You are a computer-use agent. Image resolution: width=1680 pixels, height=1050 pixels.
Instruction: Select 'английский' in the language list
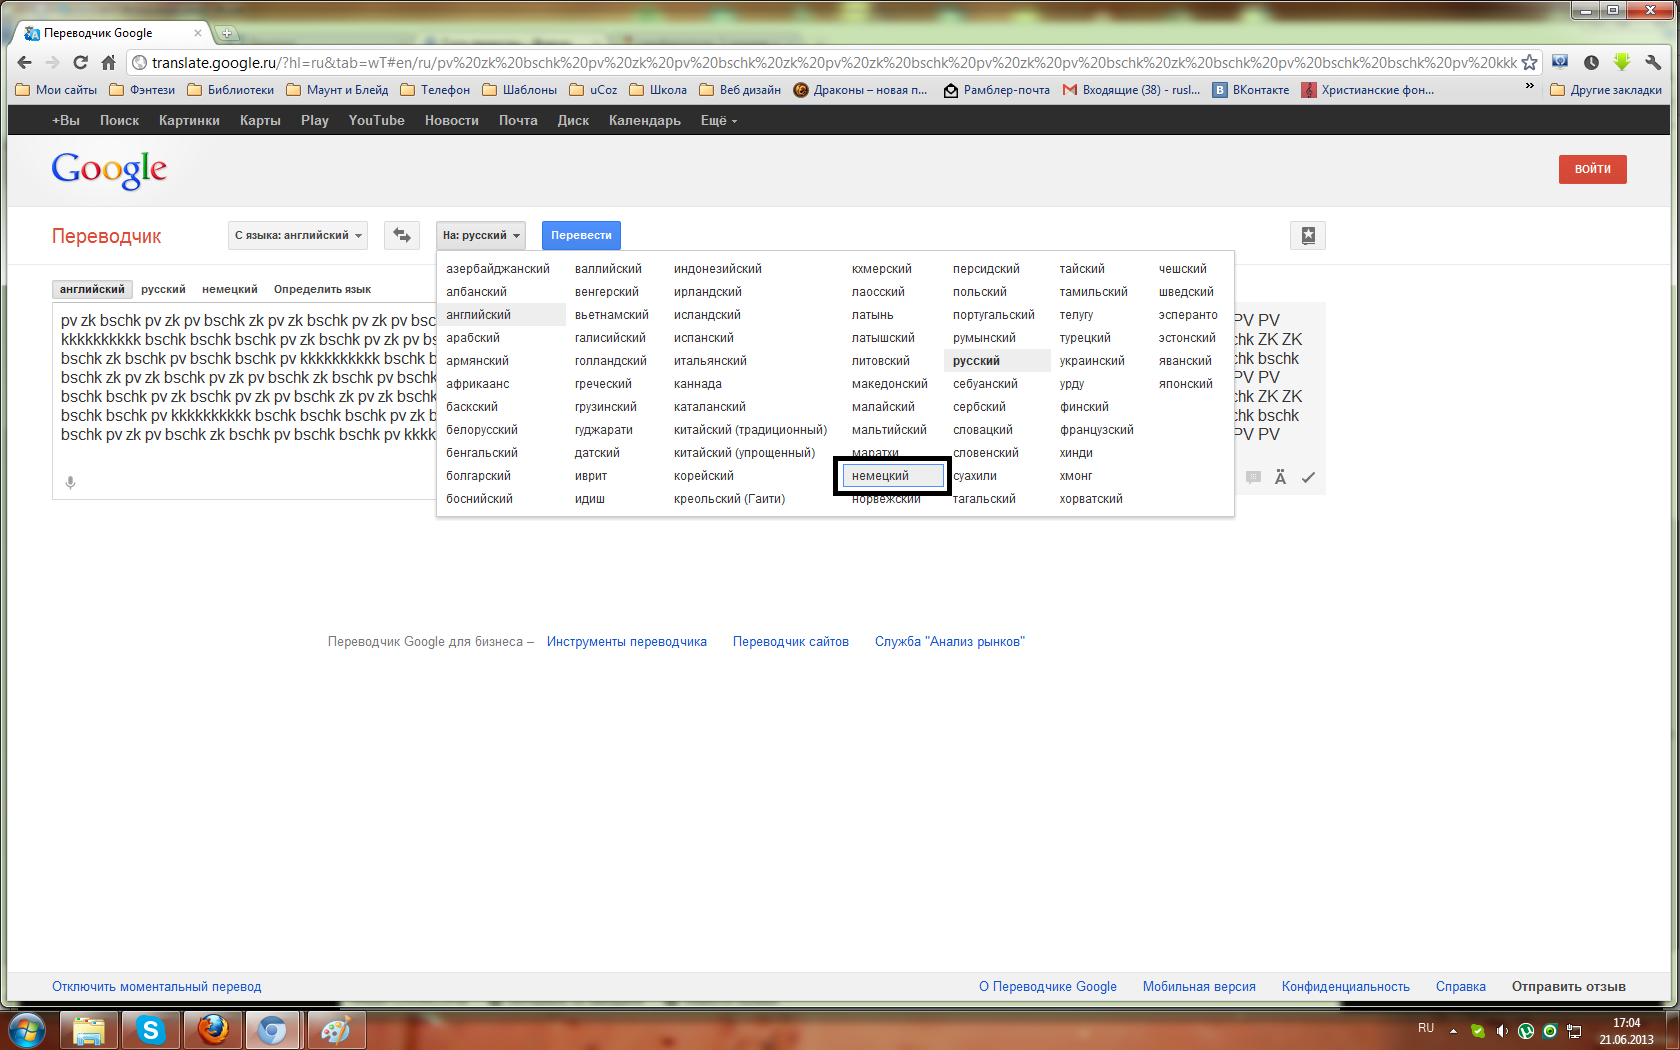pos(502,315)
